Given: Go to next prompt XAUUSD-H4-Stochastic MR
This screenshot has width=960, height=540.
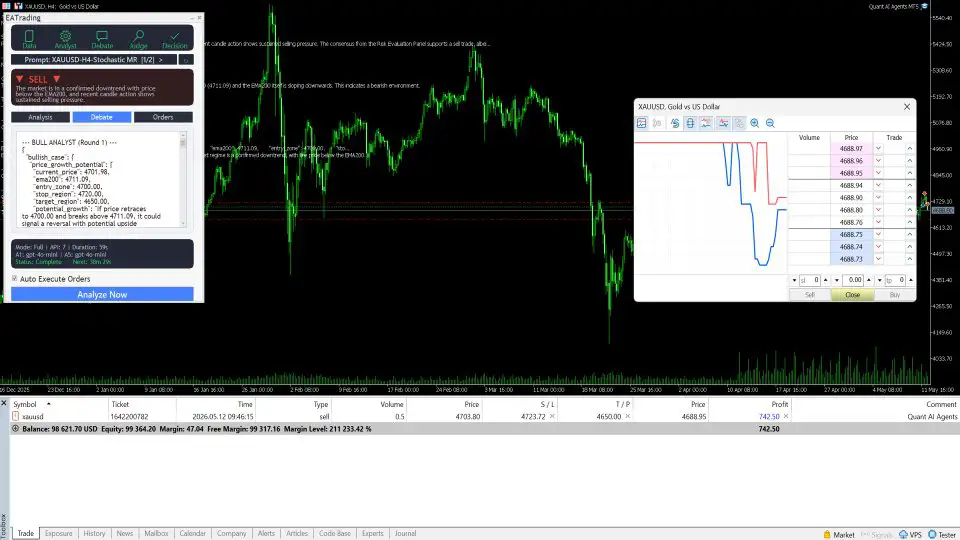Looking at the screenshot, I should [161, 60].
